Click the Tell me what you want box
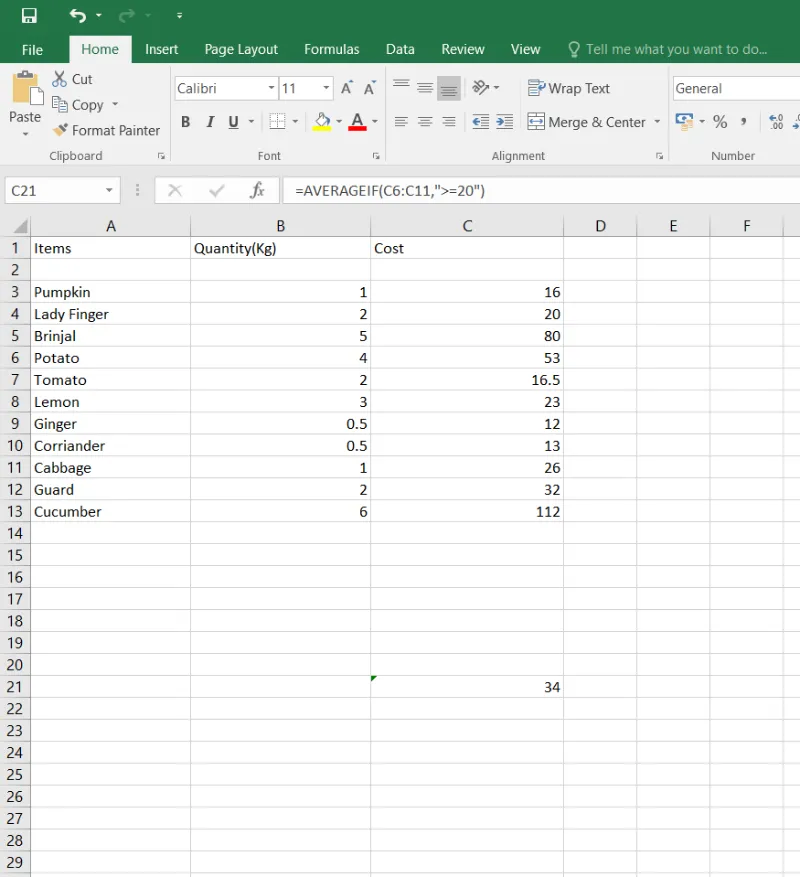The image size is (800, 877). [x=668, y=49]
